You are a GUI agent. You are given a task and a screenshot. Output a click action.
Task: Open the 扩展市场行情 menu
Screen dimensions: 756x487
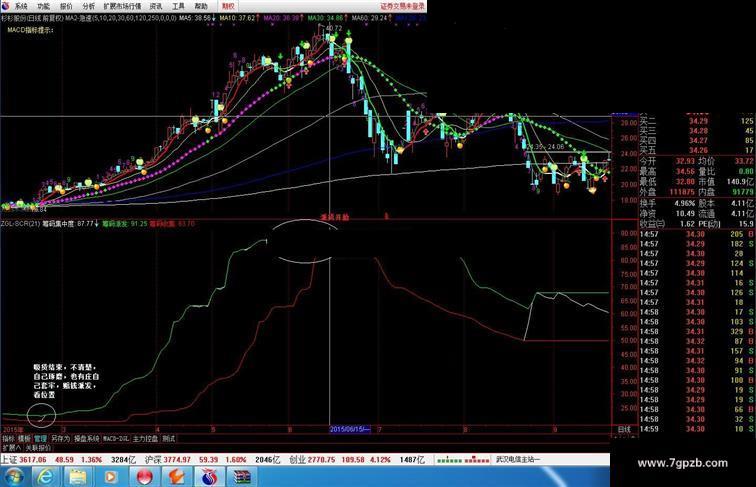122,6
